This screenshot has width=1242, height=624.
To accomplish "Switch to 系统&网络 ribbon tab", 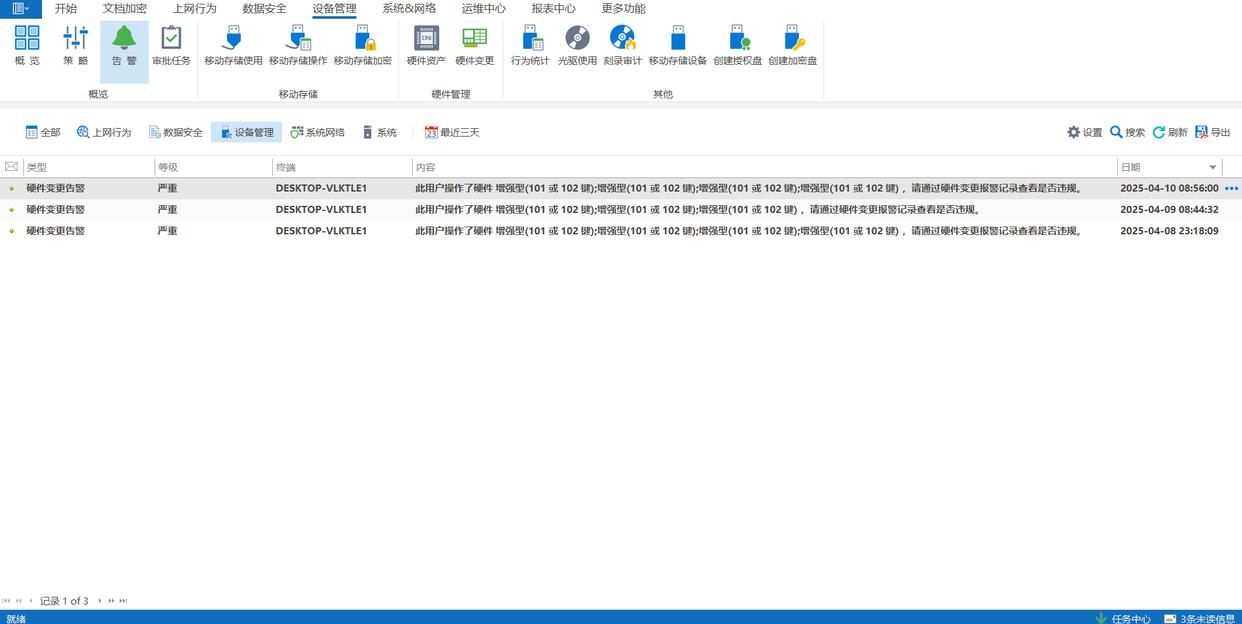I will 409,8.
